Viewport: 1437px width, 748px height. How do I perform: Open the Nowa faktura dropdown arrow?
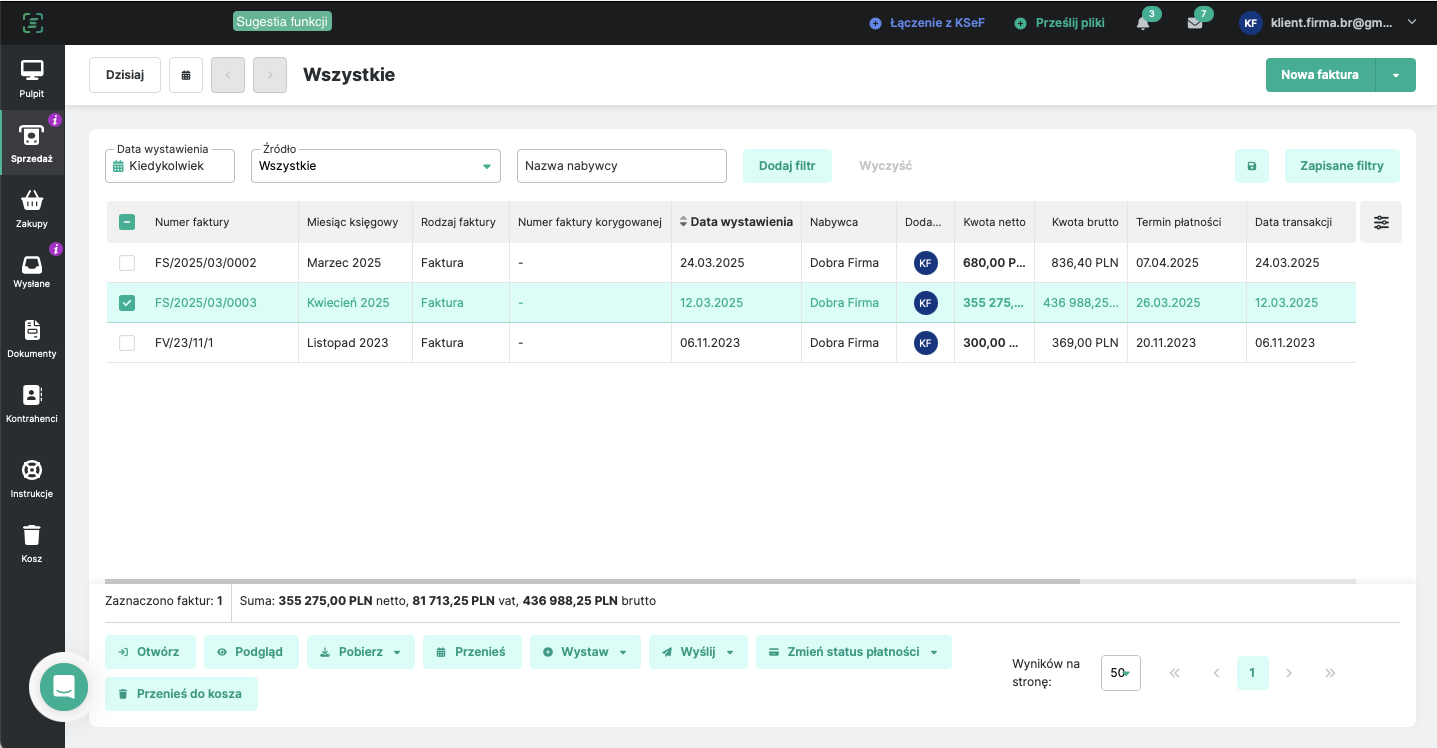pyautogui.click(x=1396, y=75)
